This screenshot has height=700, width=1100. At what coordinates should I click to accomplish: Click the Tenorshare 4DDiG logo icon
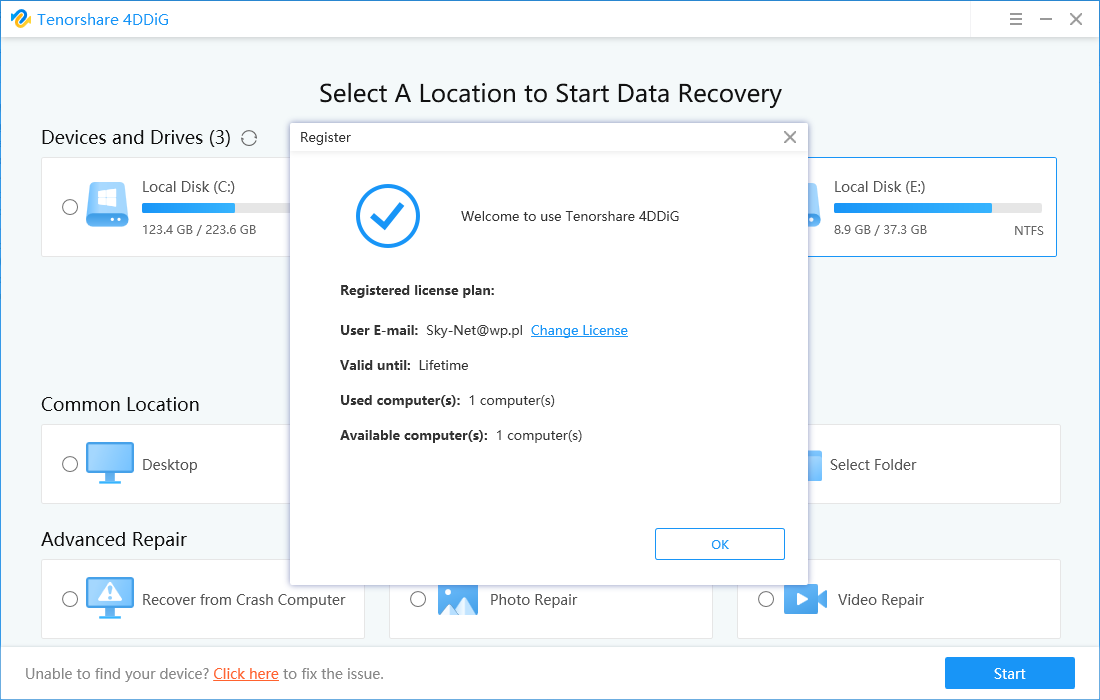20,19
